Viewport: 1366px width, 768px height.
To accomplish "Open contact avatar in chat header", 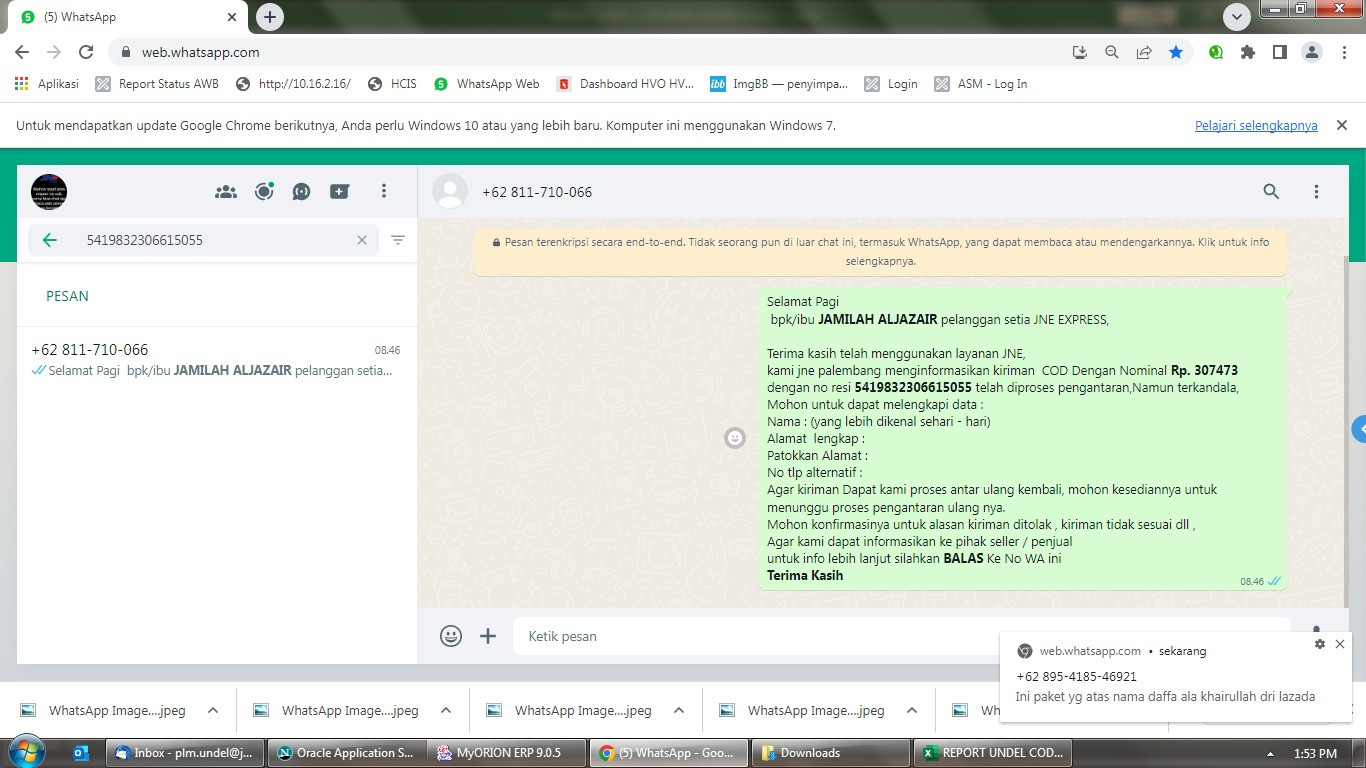I will [x=450, y=191].
